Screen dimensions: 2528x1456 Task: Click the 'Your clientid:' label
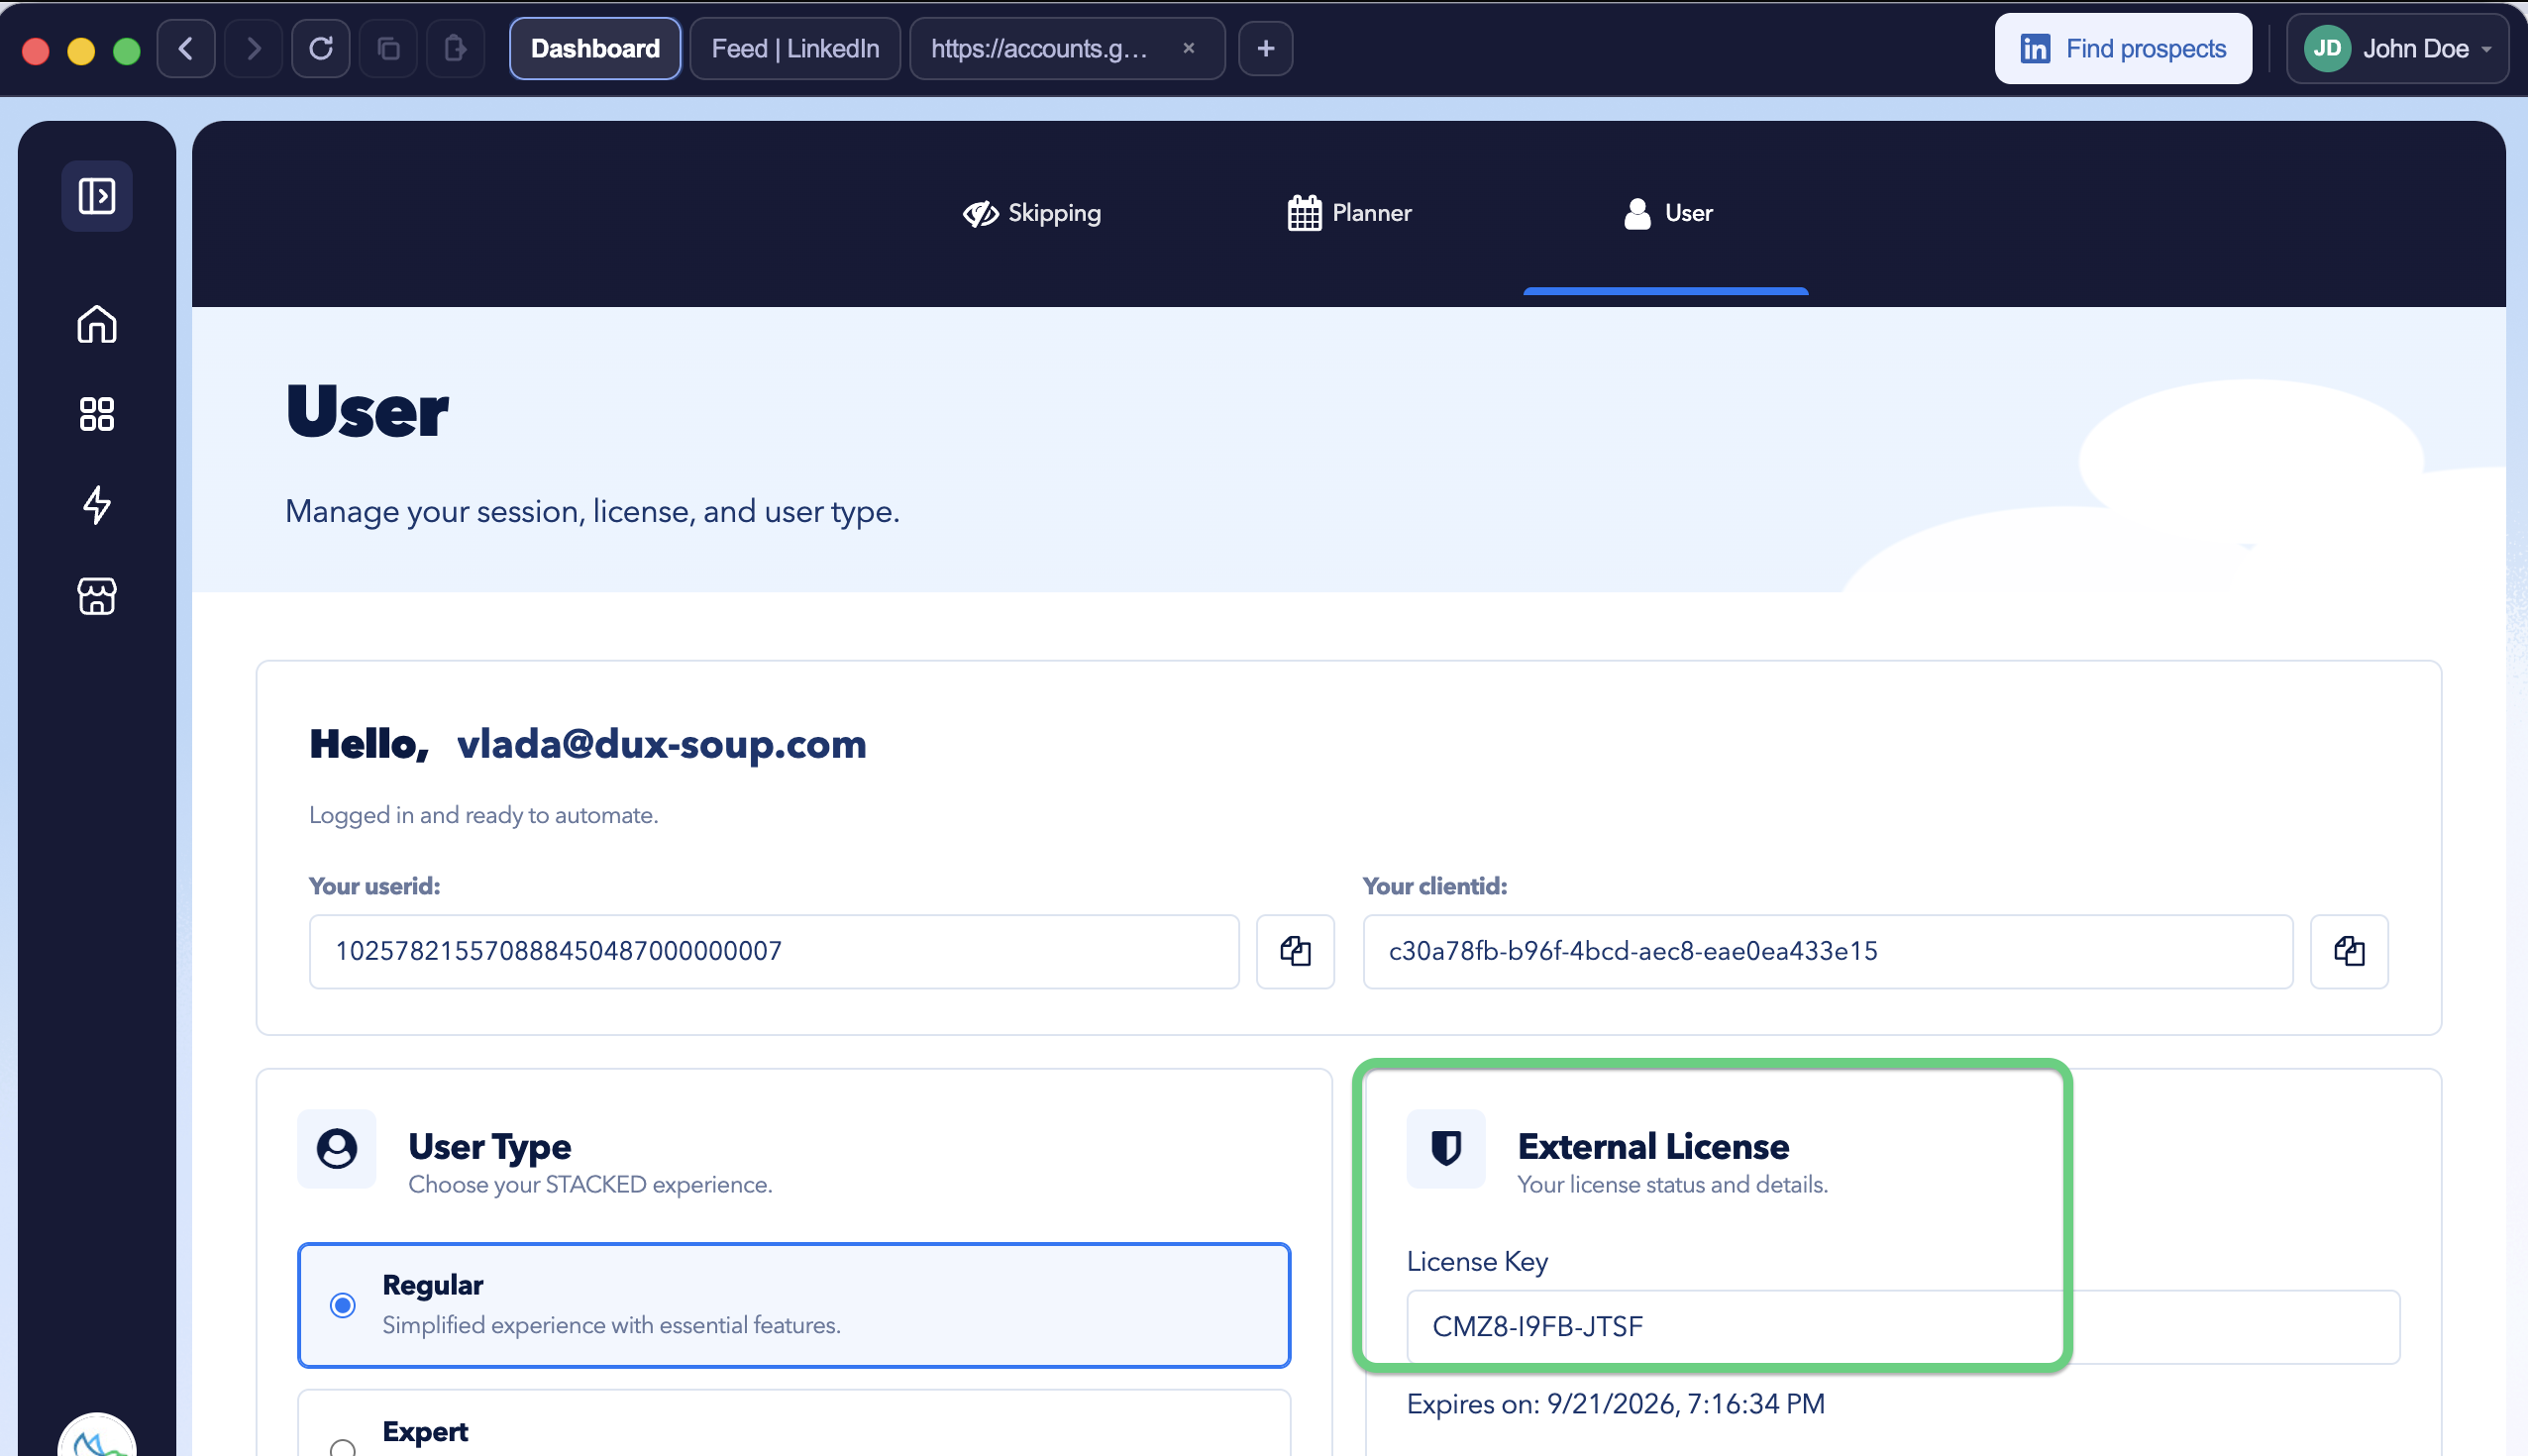[1434, 886]
